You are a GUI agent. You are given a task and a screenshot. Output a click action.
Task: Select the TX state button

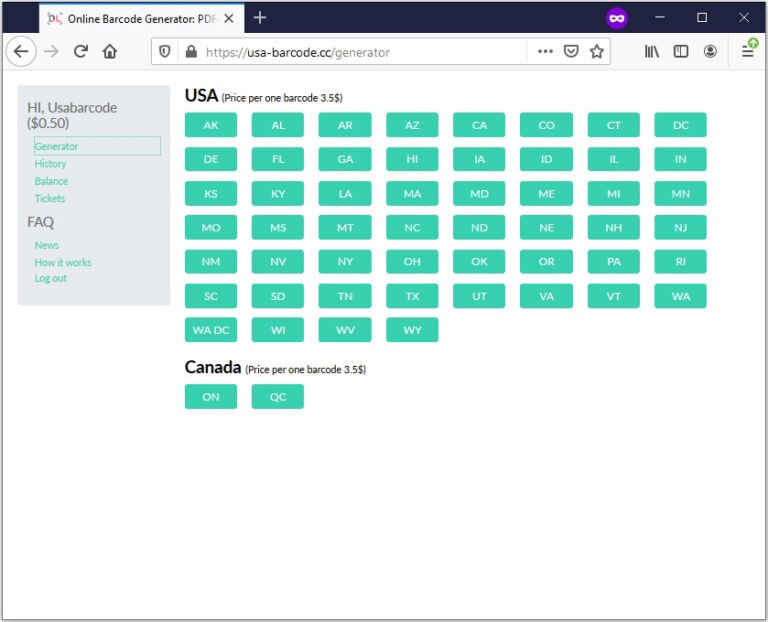(412, 296)
